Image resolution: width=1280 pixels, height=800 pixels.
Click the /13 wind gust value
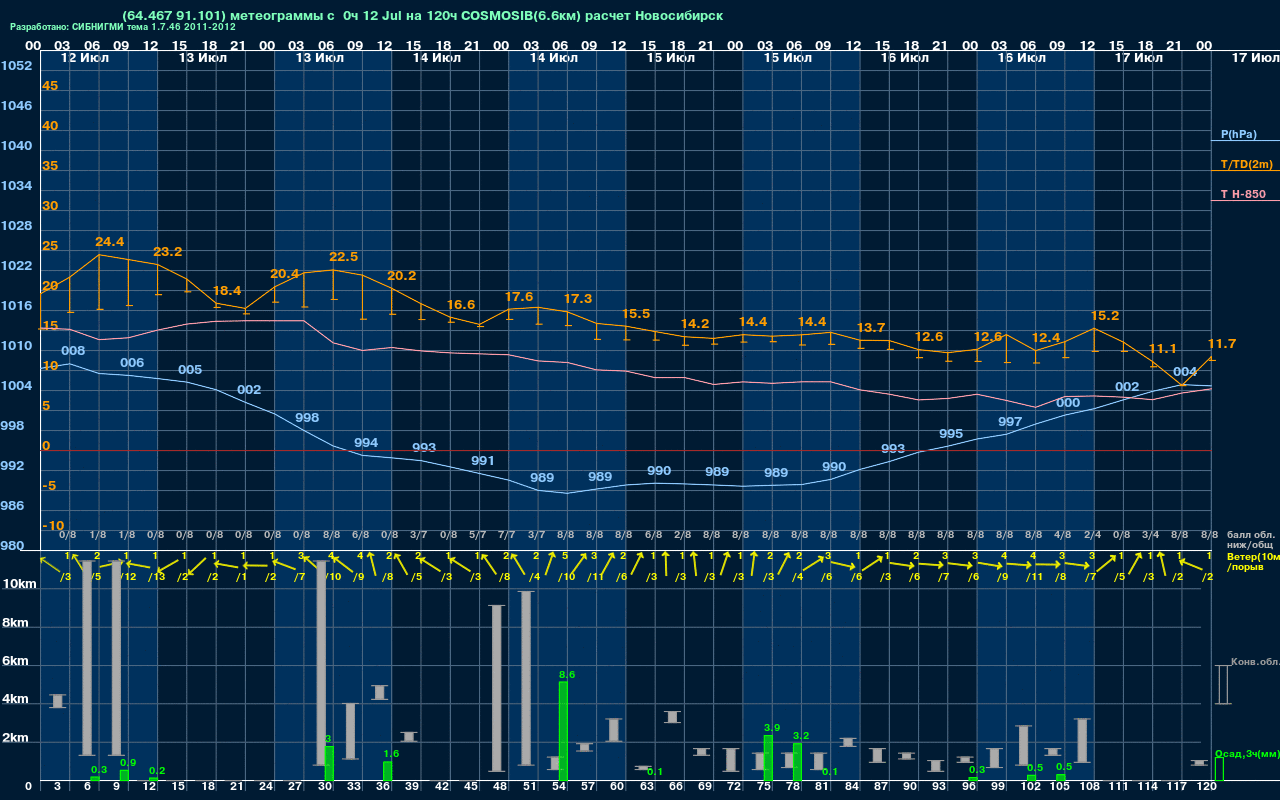(157, 575)
